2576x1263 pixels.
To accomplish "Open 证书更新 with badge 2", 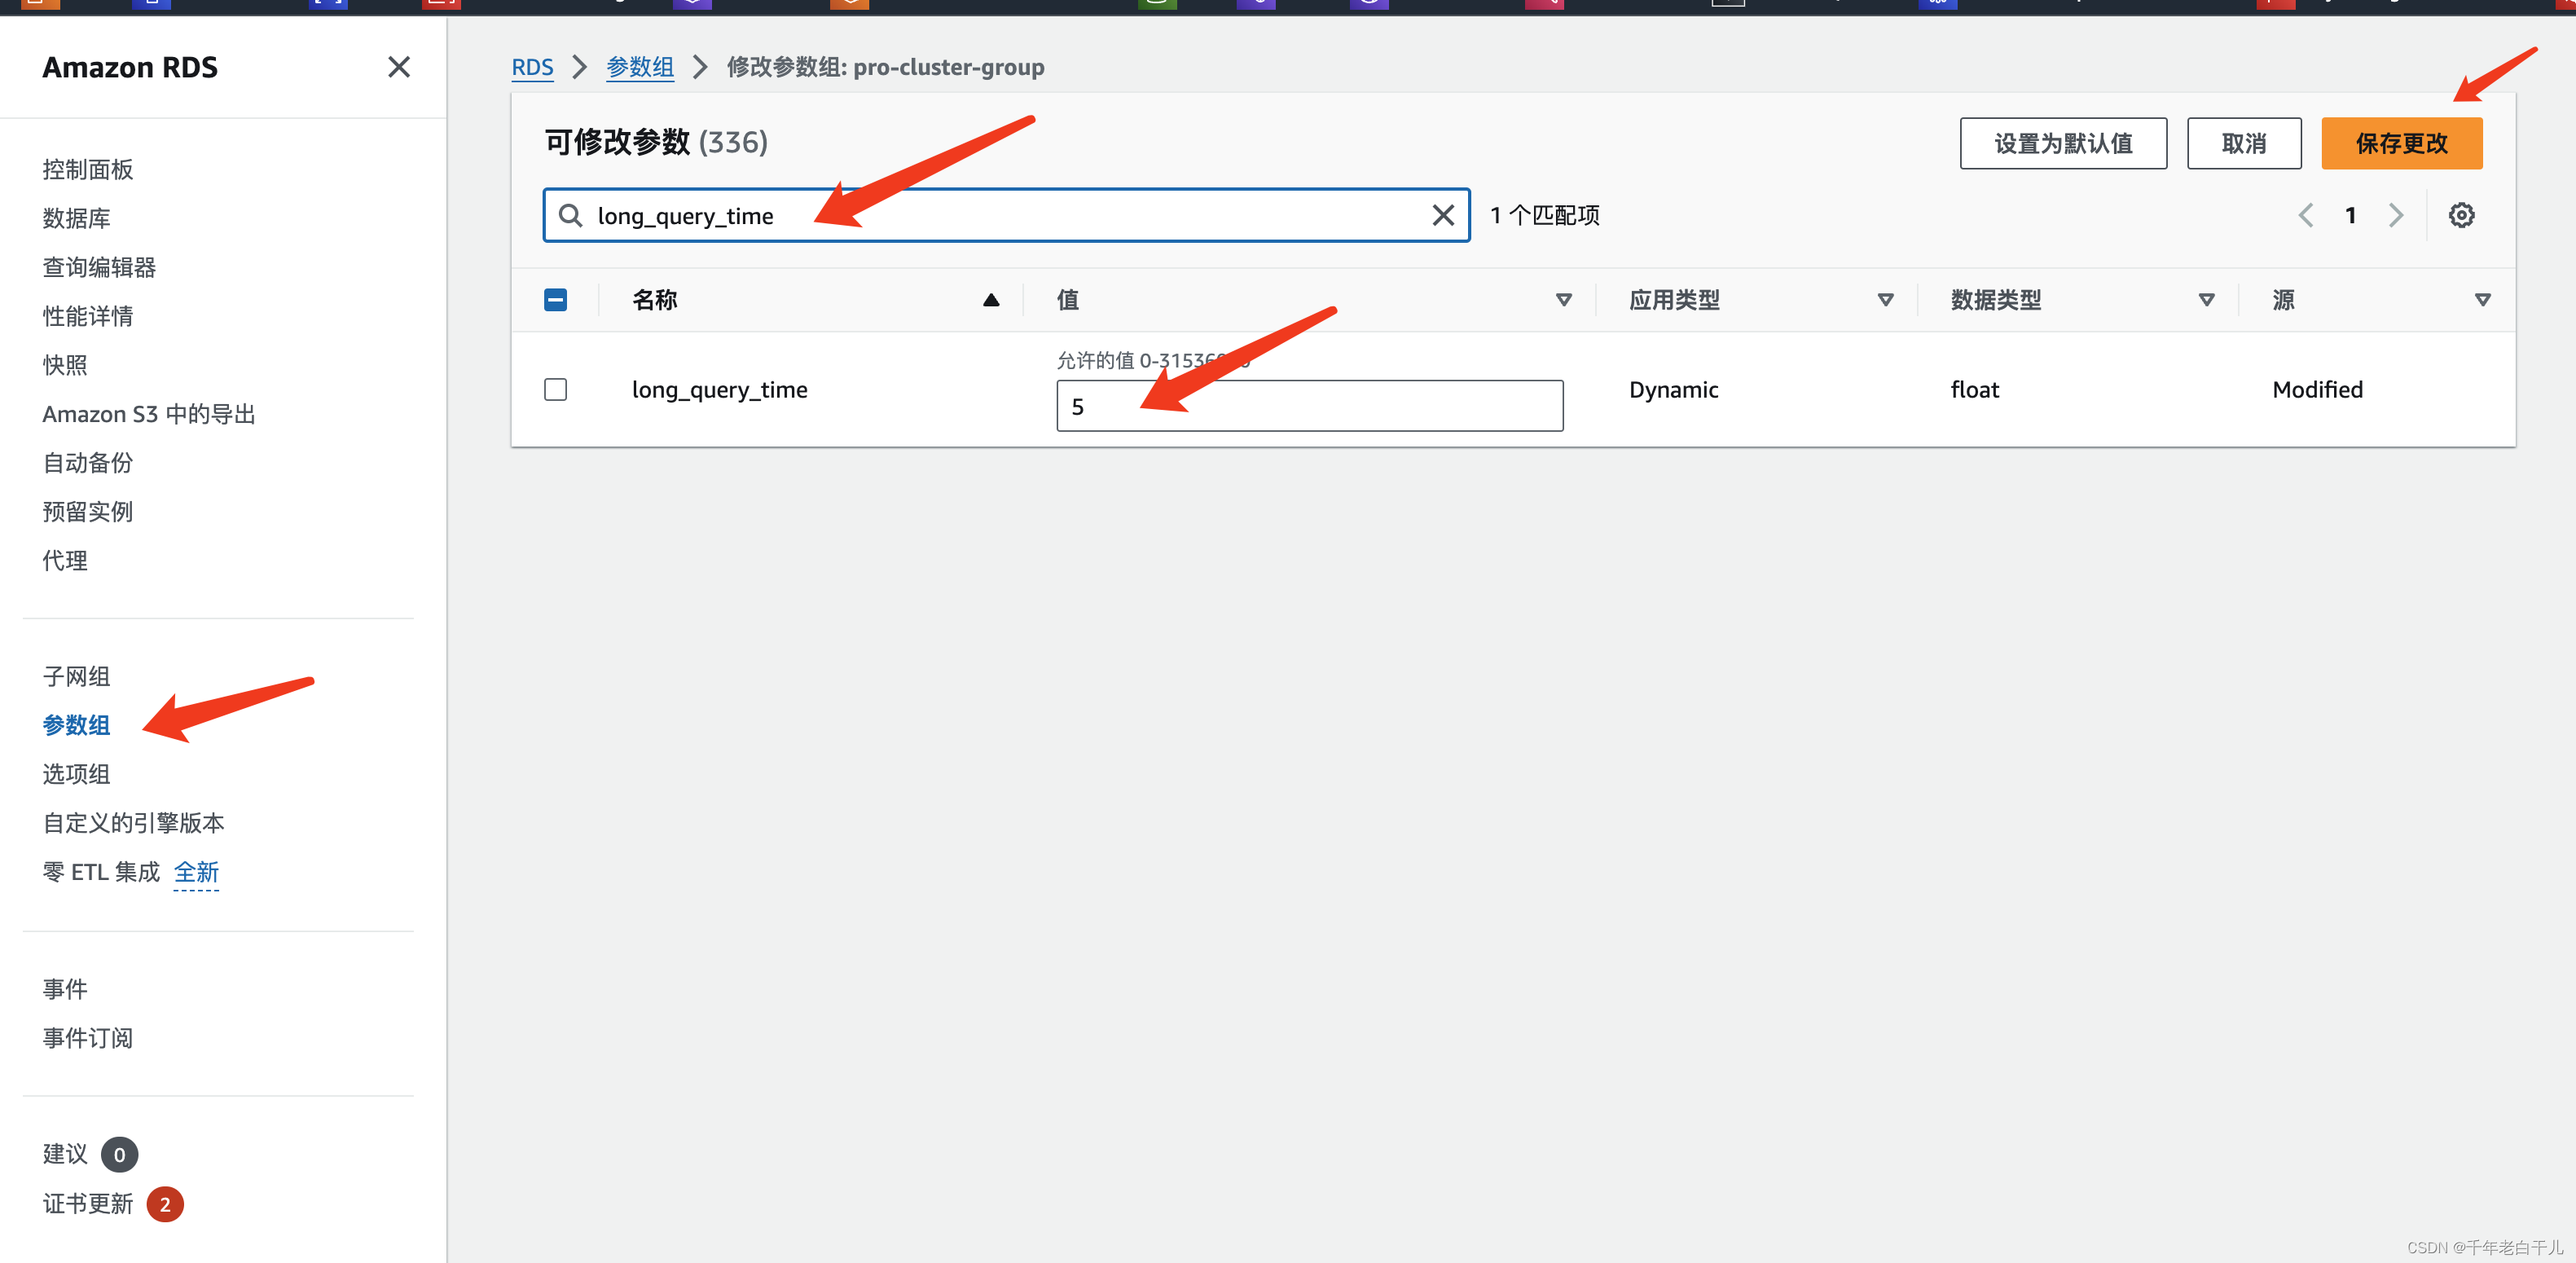I will click(x=88, y=1204).
